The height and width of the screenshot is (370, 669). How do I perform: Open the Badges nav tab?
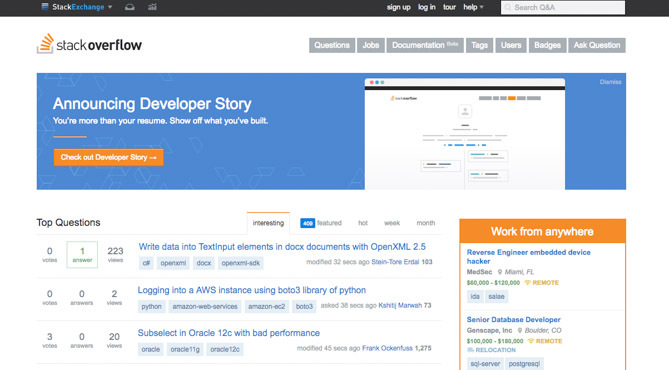[547, 45]
